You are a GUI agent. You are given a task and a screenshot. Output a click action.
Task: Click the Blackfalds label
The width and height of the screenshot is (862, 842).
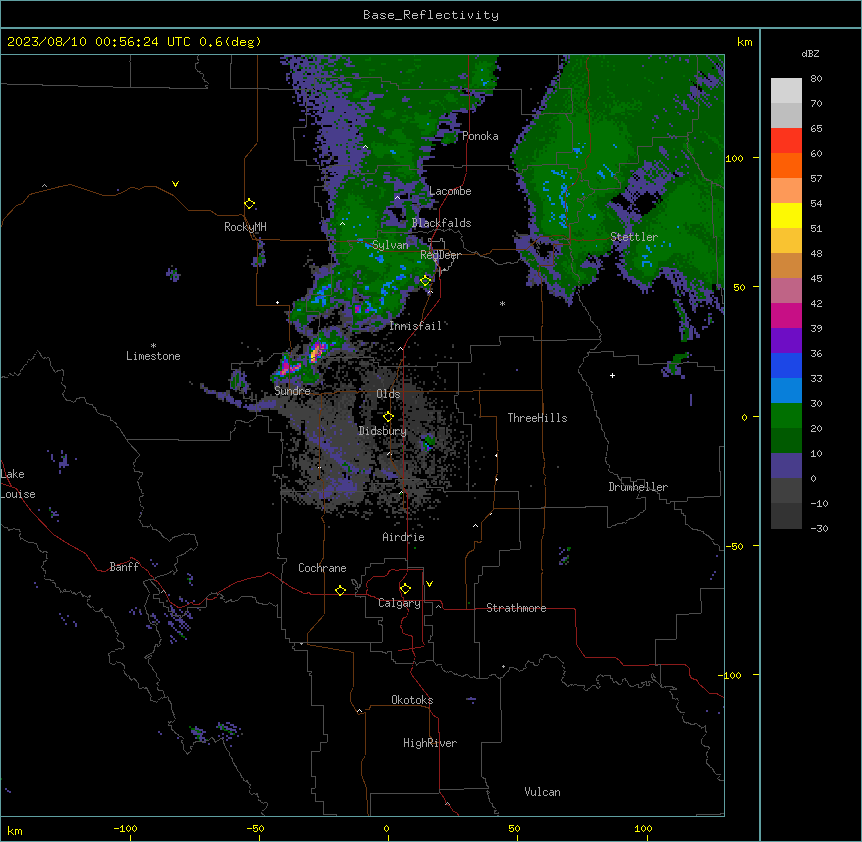click(441, 223)
